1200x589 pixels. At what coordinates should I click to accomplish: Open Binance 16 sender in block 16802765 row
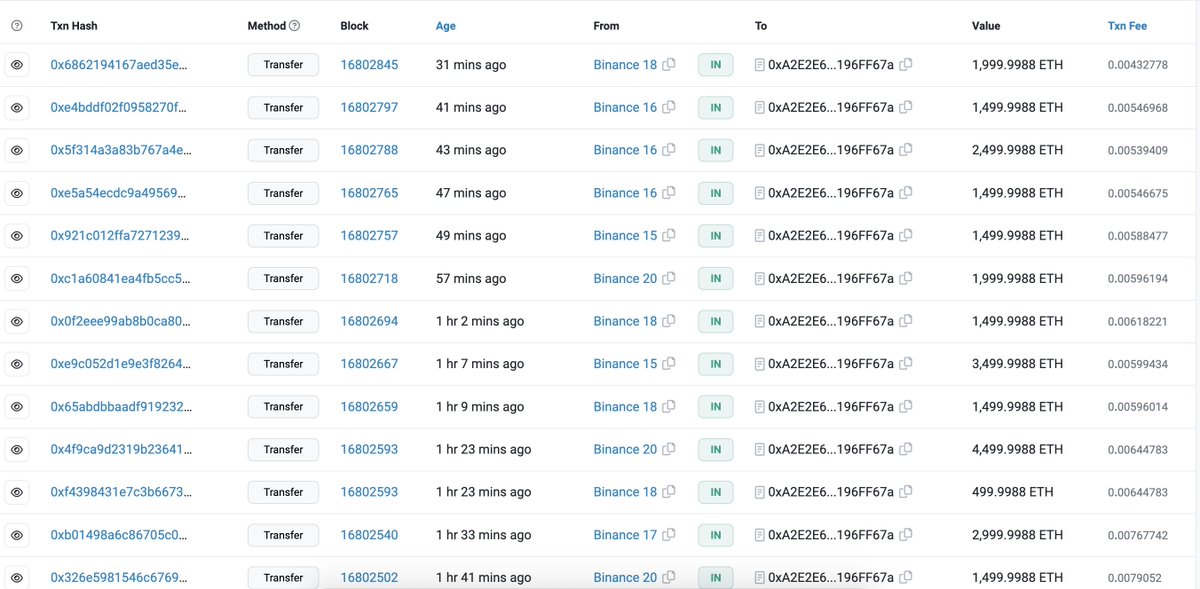pos(625,193)
